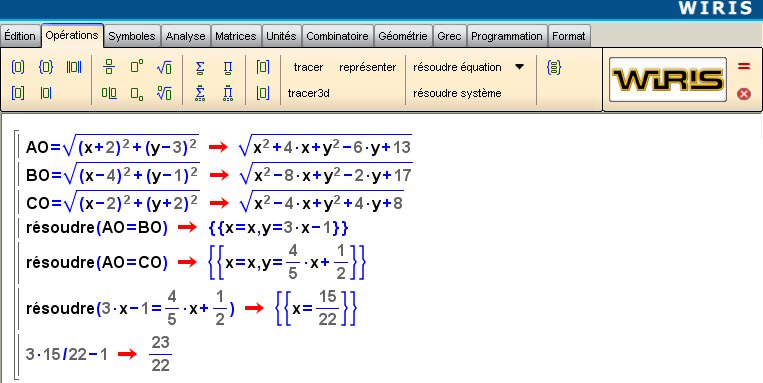This screenshot has width=763, height=383.
Task: Open the Analyse tab
Action: point(185,36)
